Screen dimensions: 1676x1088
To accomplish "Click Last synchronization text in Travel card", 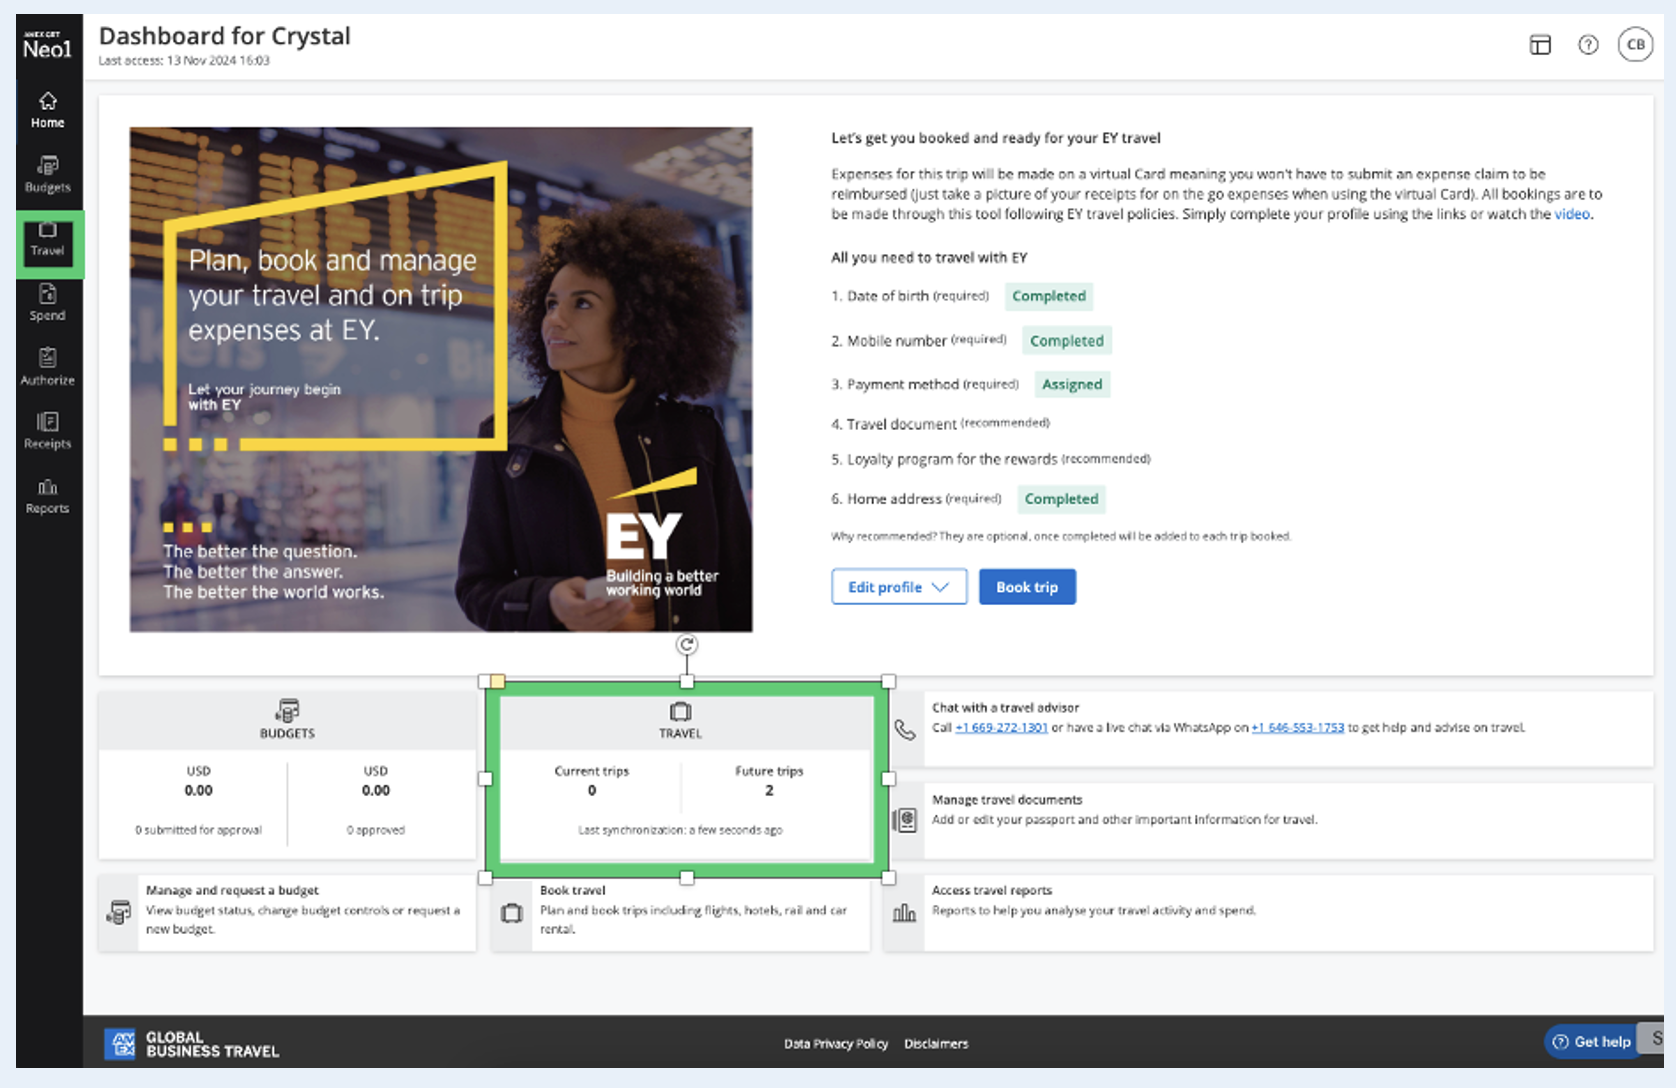I will (680, 830).
